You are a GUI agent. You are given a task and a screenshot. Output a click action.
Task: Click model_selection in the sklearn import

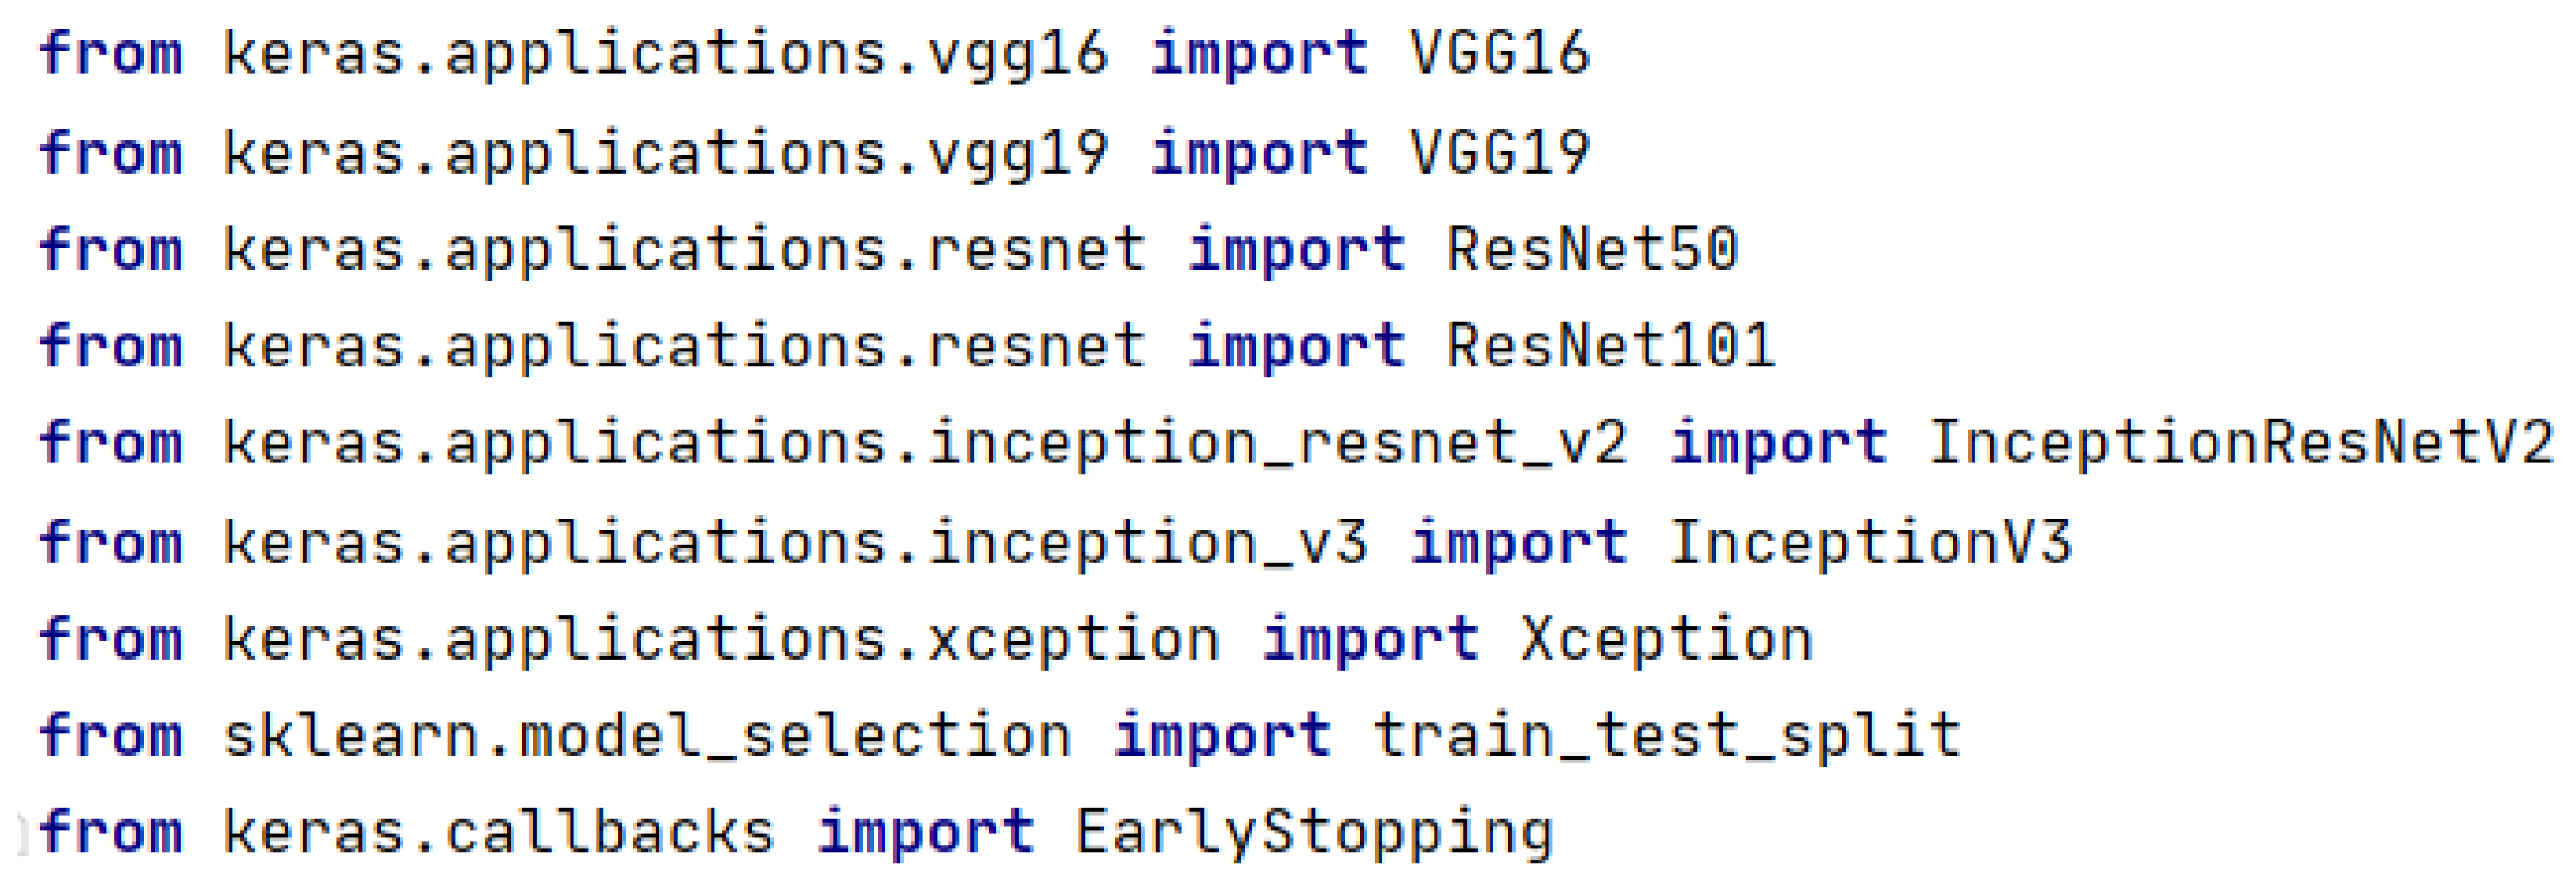click(796, 736)
